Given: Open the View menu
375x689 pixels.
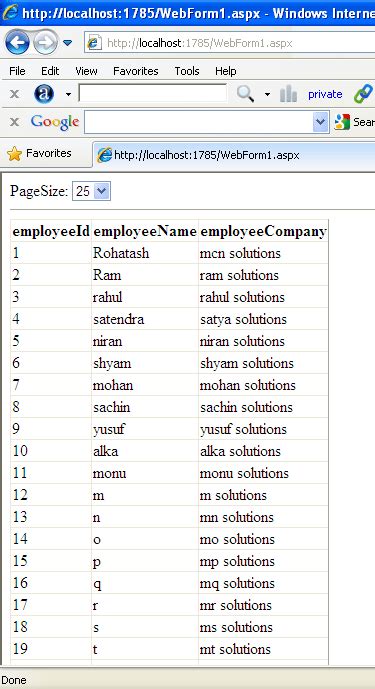Looking at the screenshot, I should 86,71.
